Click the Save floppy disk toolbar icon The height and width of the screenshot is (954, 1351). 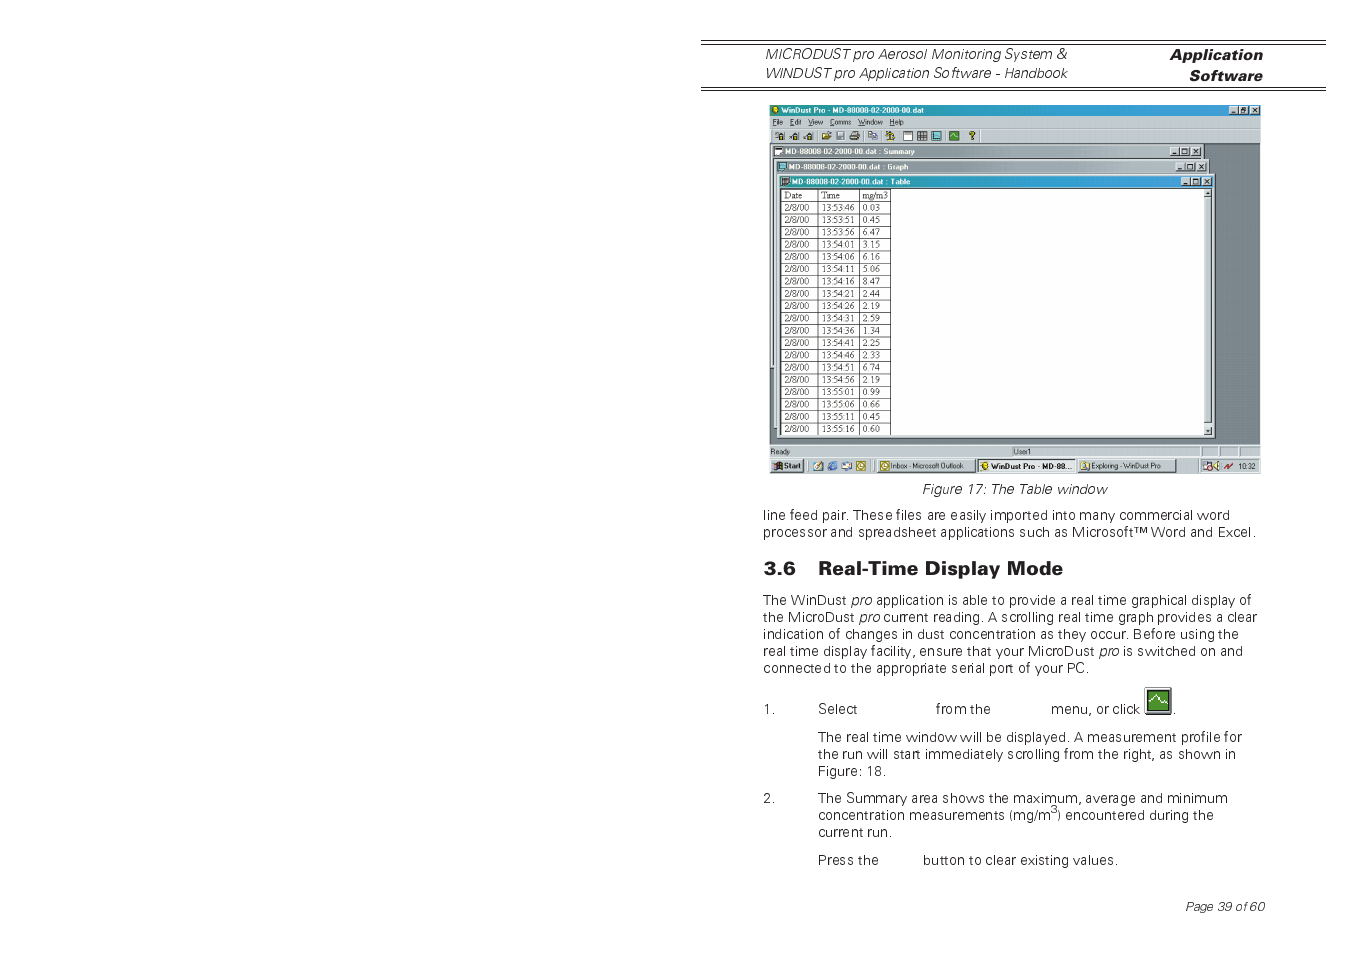click(x=840, y=136)
